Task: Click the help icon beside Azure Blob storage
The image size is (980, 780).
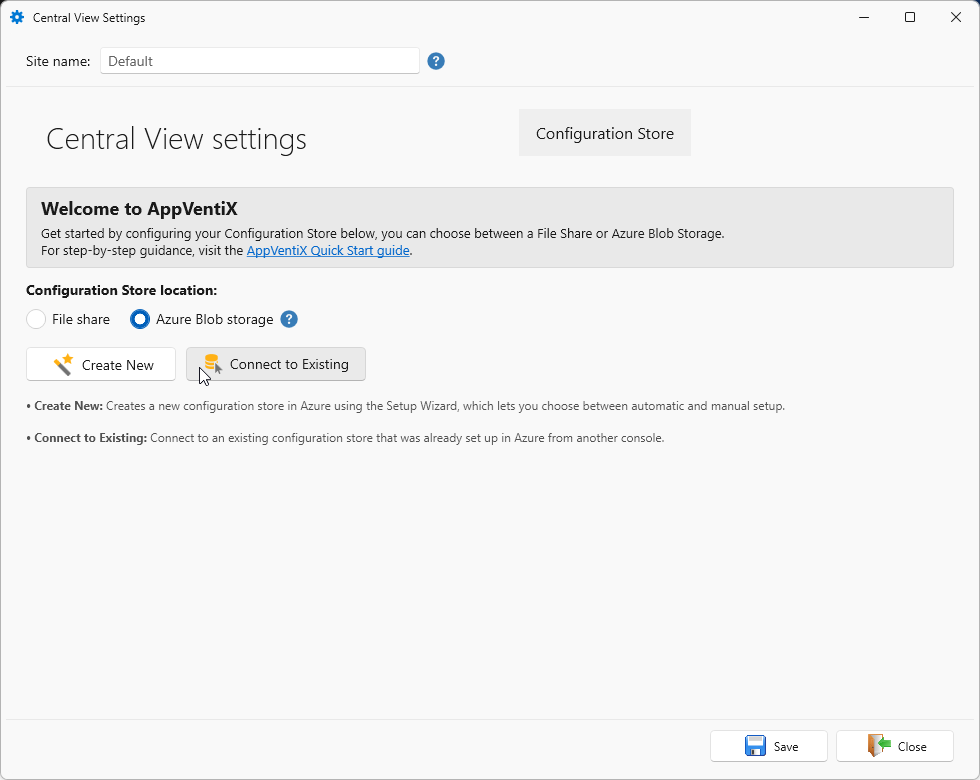Action: [289, 319]
